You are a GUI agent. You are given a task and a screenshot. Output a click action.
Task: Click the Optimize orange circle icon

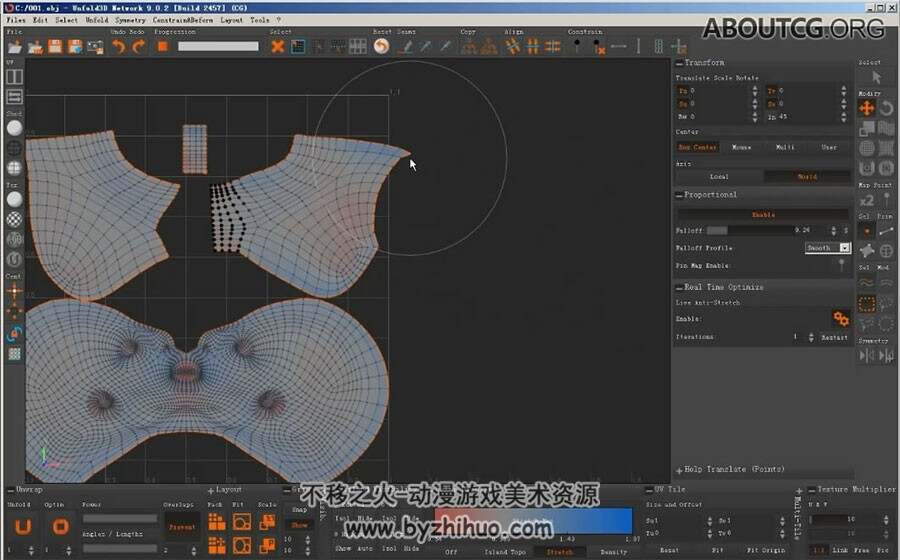(60, 527)
